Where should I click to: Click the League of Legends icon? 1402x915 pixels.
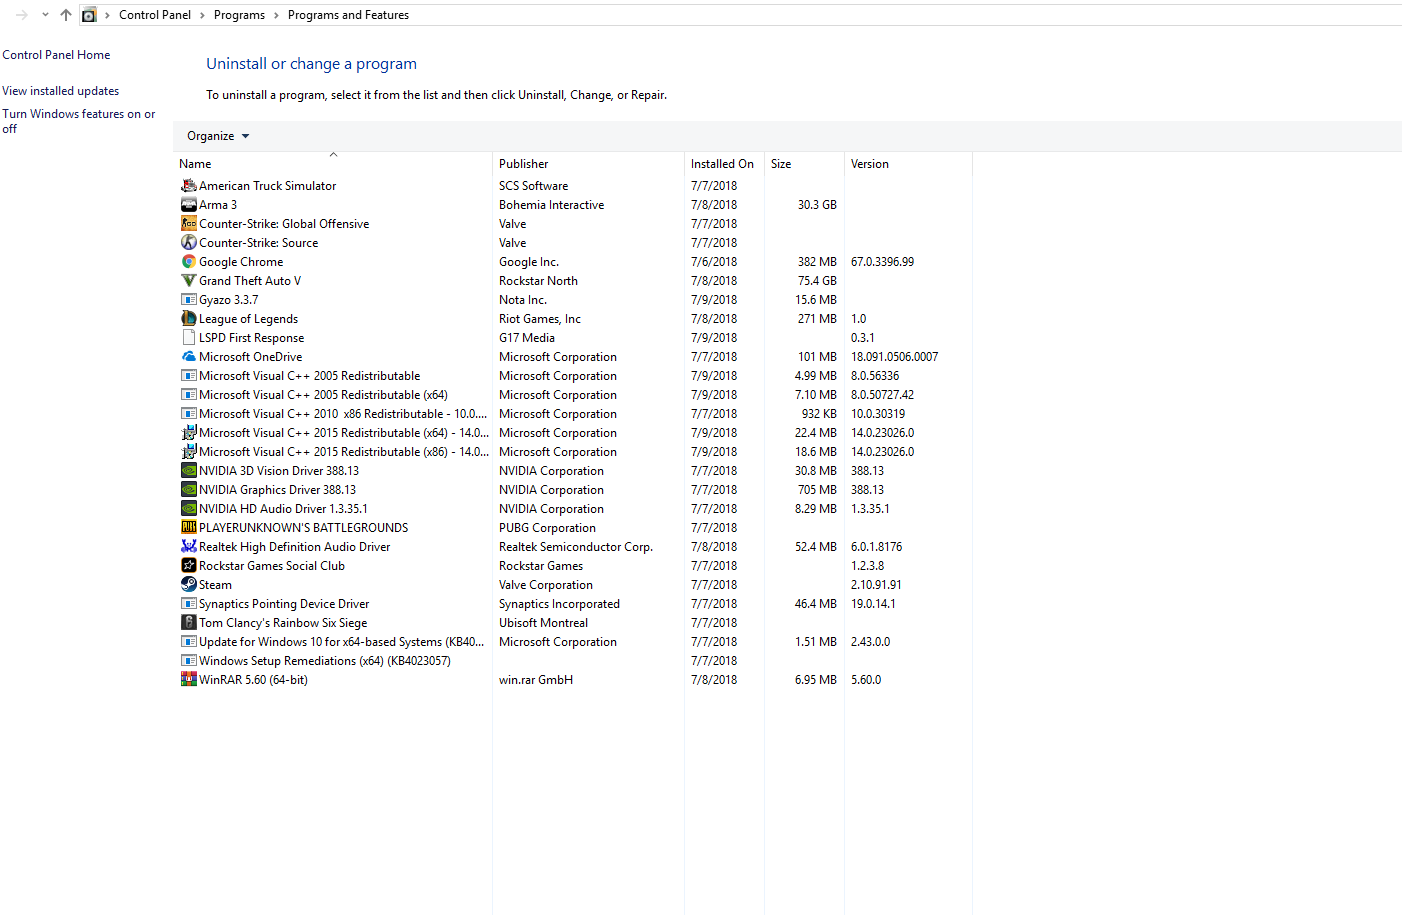coord(188,318)
